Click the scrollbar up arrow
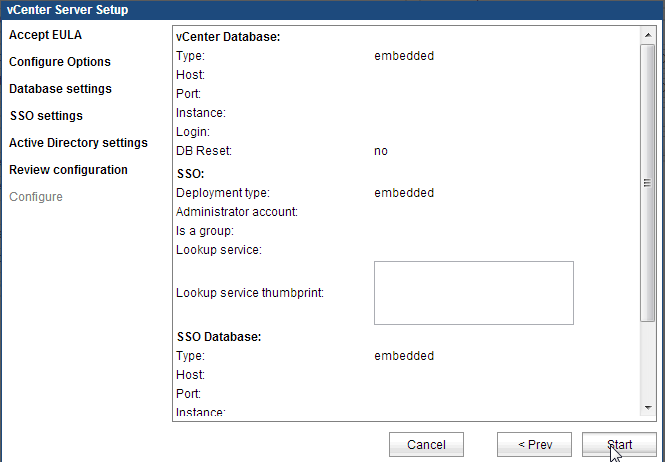This screenshot has height=462, width=665. (x=647, y=35)
